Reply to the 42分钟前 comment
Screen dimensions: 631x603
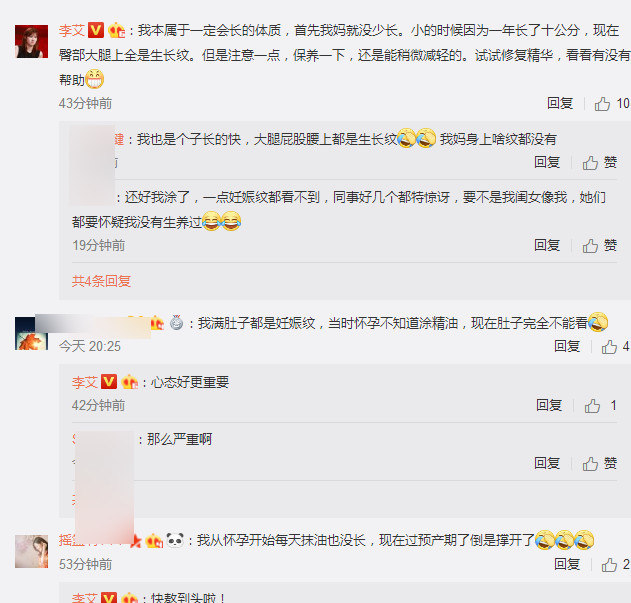(x=549, y=405)
